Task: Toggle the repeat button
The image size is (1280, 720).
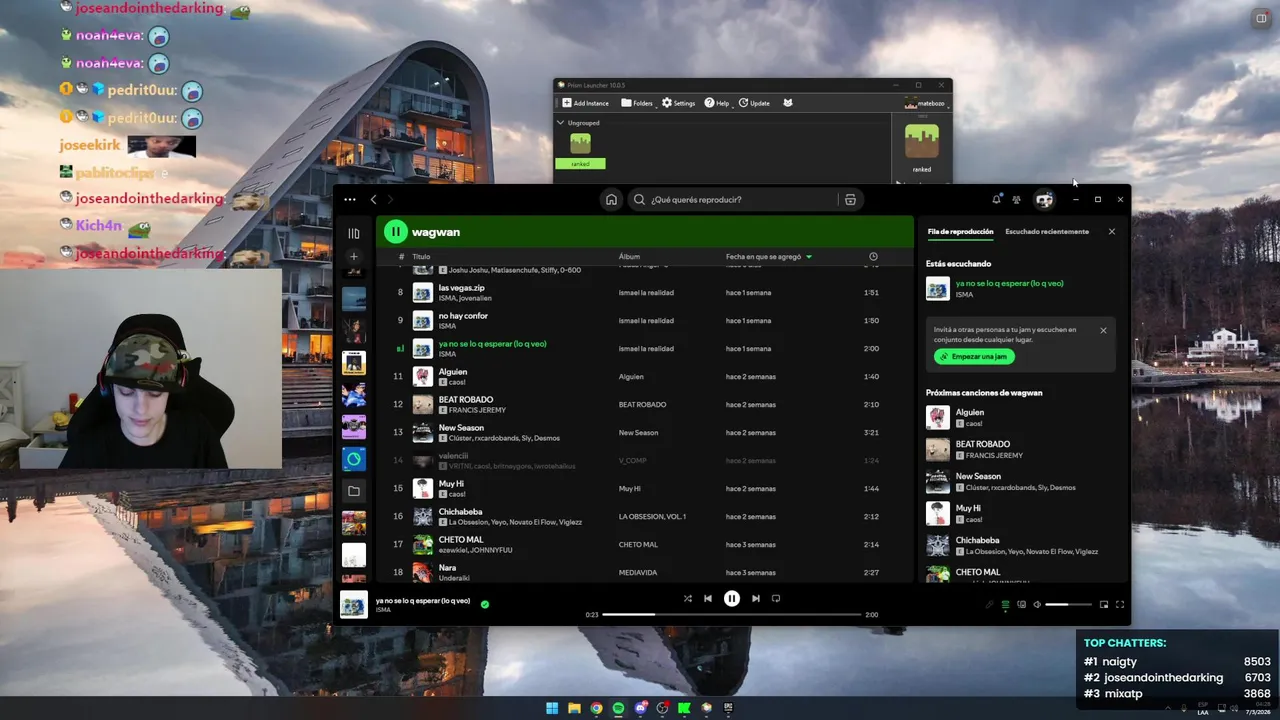Action: pyautogui.click(x=776, y=598)
